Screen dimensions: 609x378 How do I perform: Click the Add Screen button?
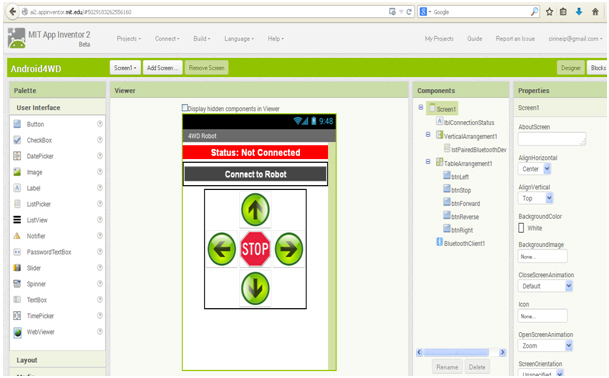(x=162, y=68)
